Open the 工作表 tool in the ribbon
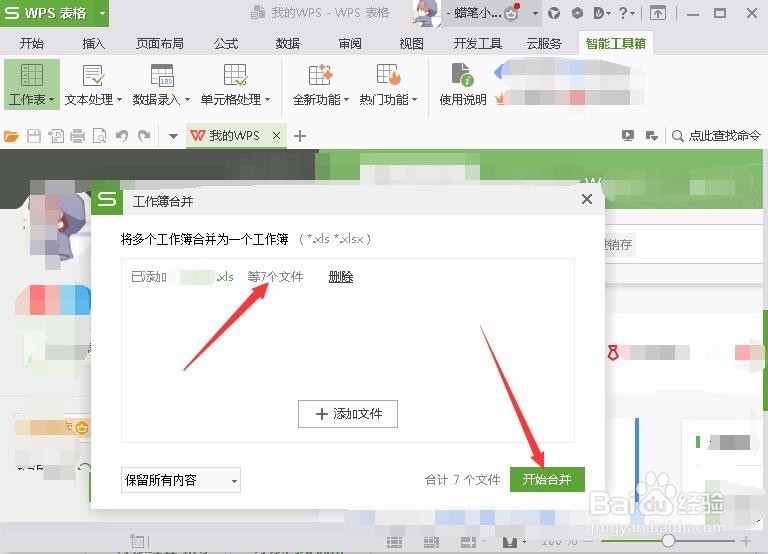 [x=32, y=85]
